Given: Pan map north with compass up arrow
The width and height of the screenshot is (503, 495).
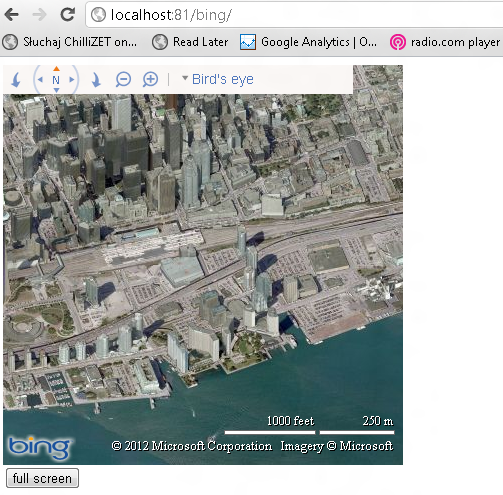Looking at the screenshot, I should (x=56, y=69).
